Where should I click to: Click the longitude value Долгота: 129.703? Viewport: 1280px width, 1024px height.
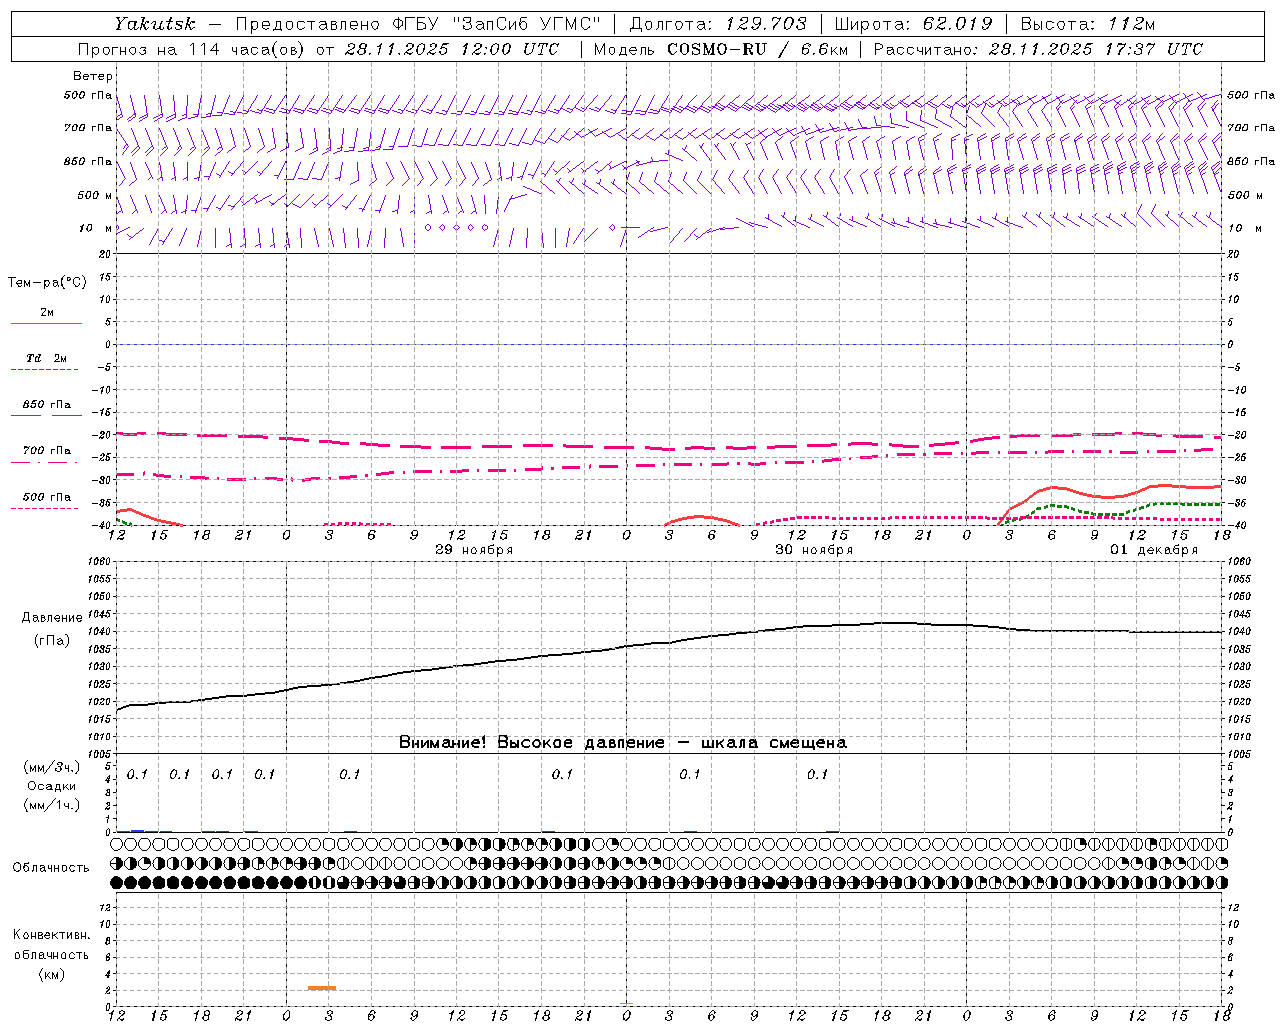click(x=717, y=24)
